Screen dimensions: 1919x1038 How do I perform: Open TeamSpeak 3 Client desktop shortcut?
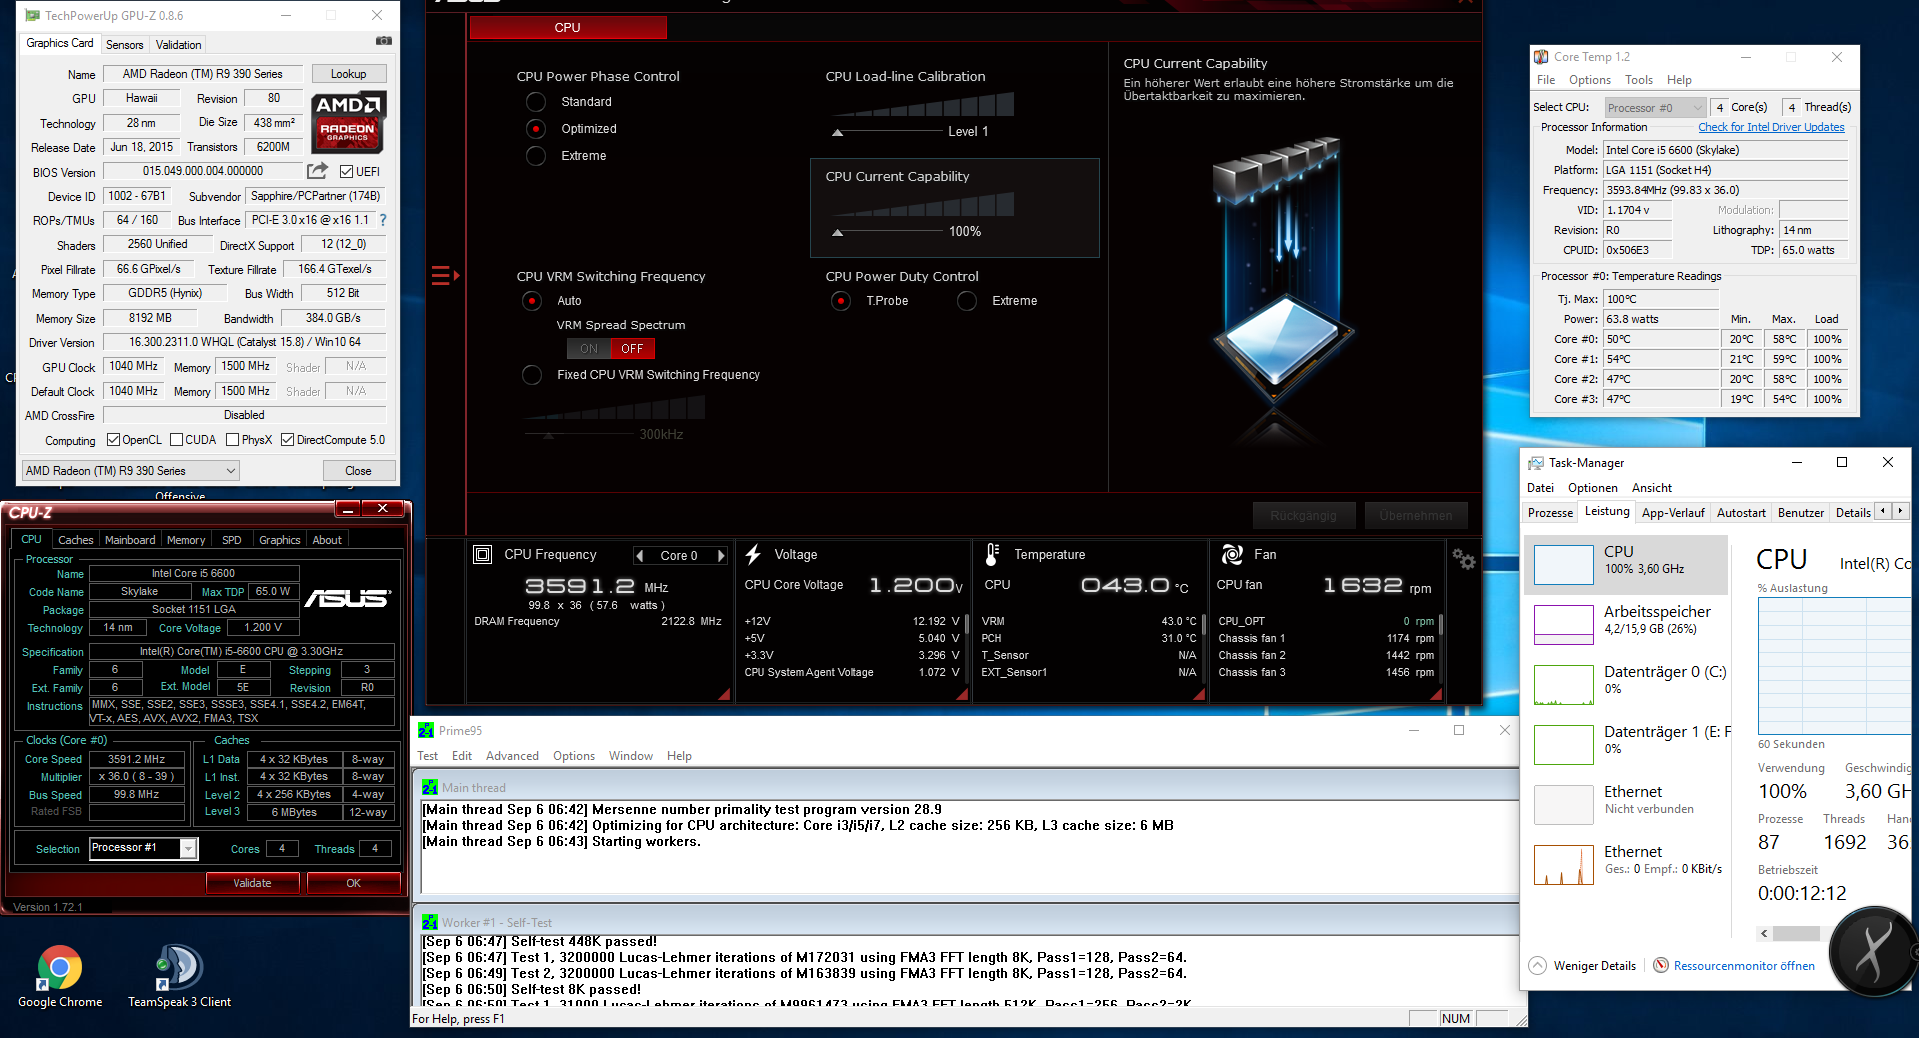179,976
